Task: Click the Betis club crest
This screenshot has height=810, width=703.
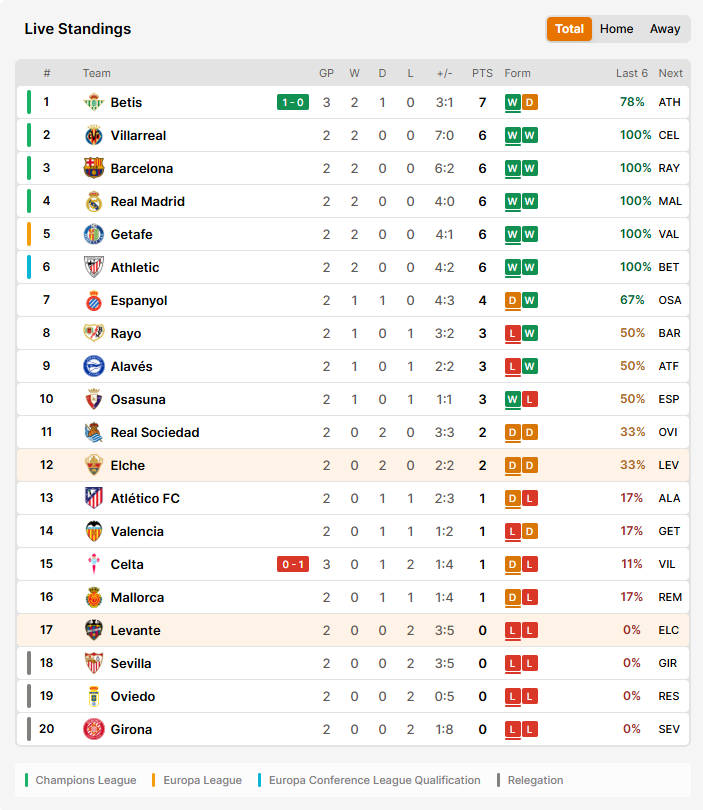Action: 93,102
